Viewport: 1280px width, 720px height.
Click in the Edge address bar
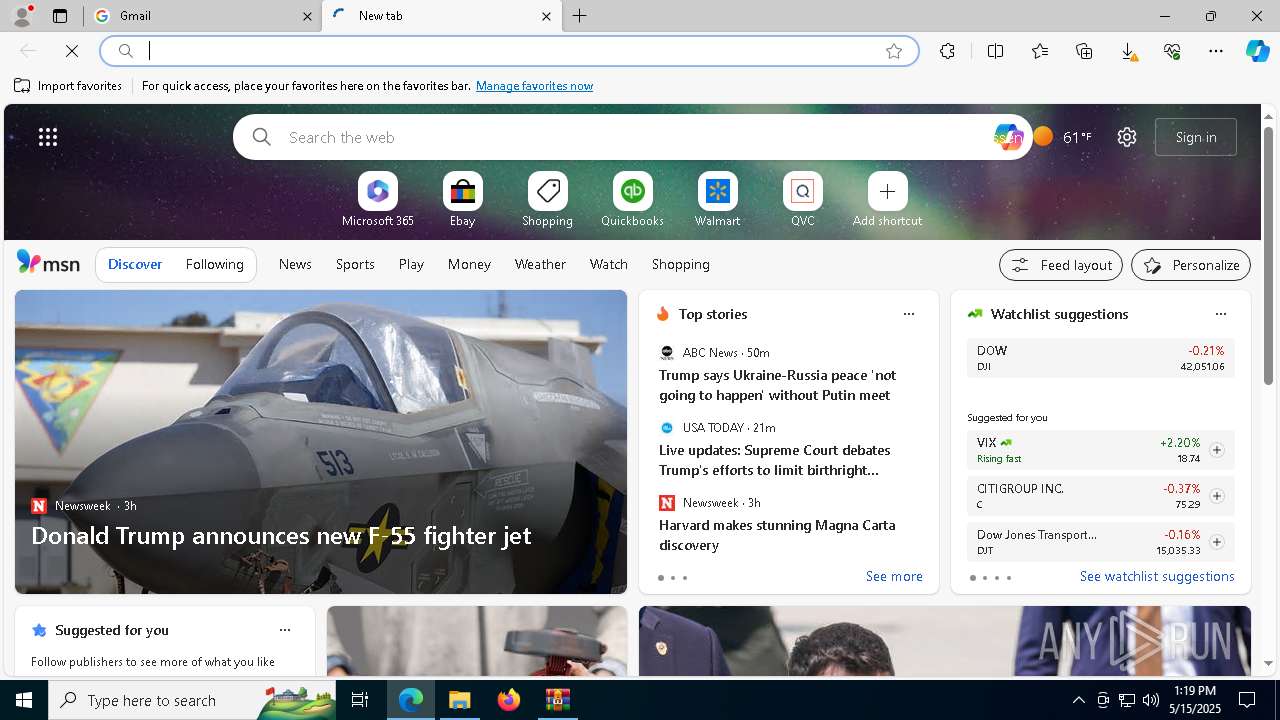pos(510,51)
